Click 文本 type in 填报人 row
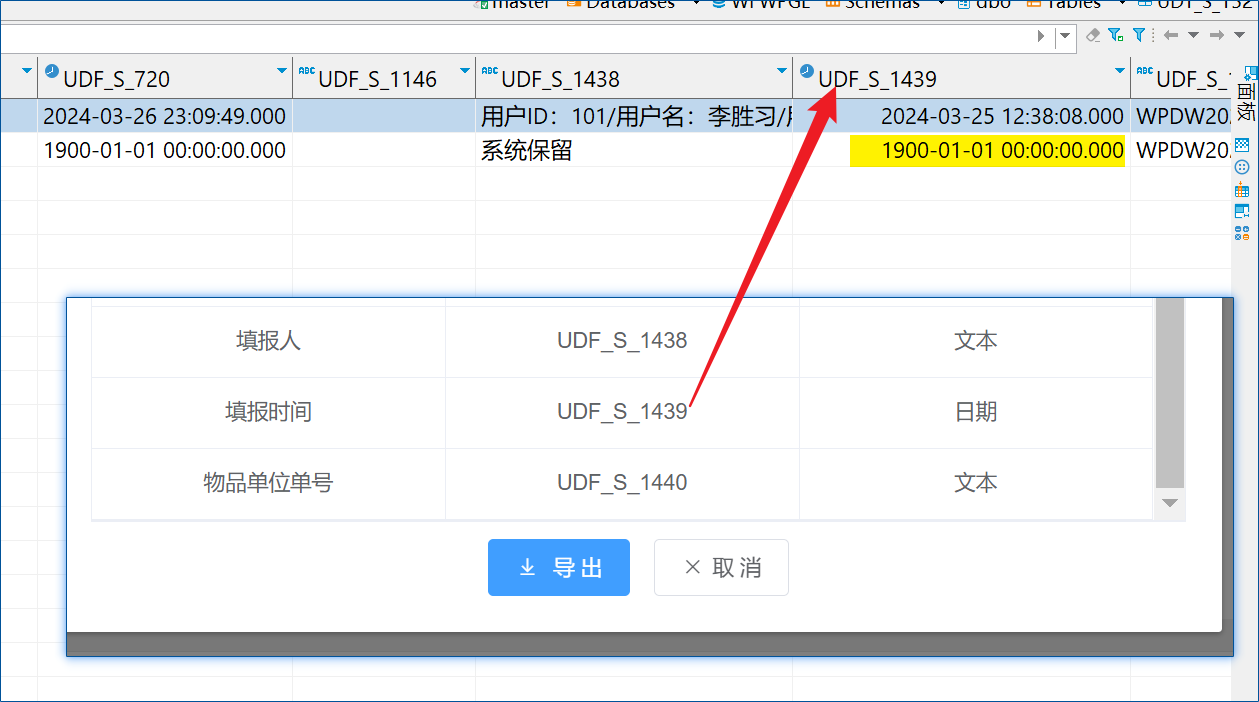This screenshot has width=1259, height=702. [x=976, y=341]
